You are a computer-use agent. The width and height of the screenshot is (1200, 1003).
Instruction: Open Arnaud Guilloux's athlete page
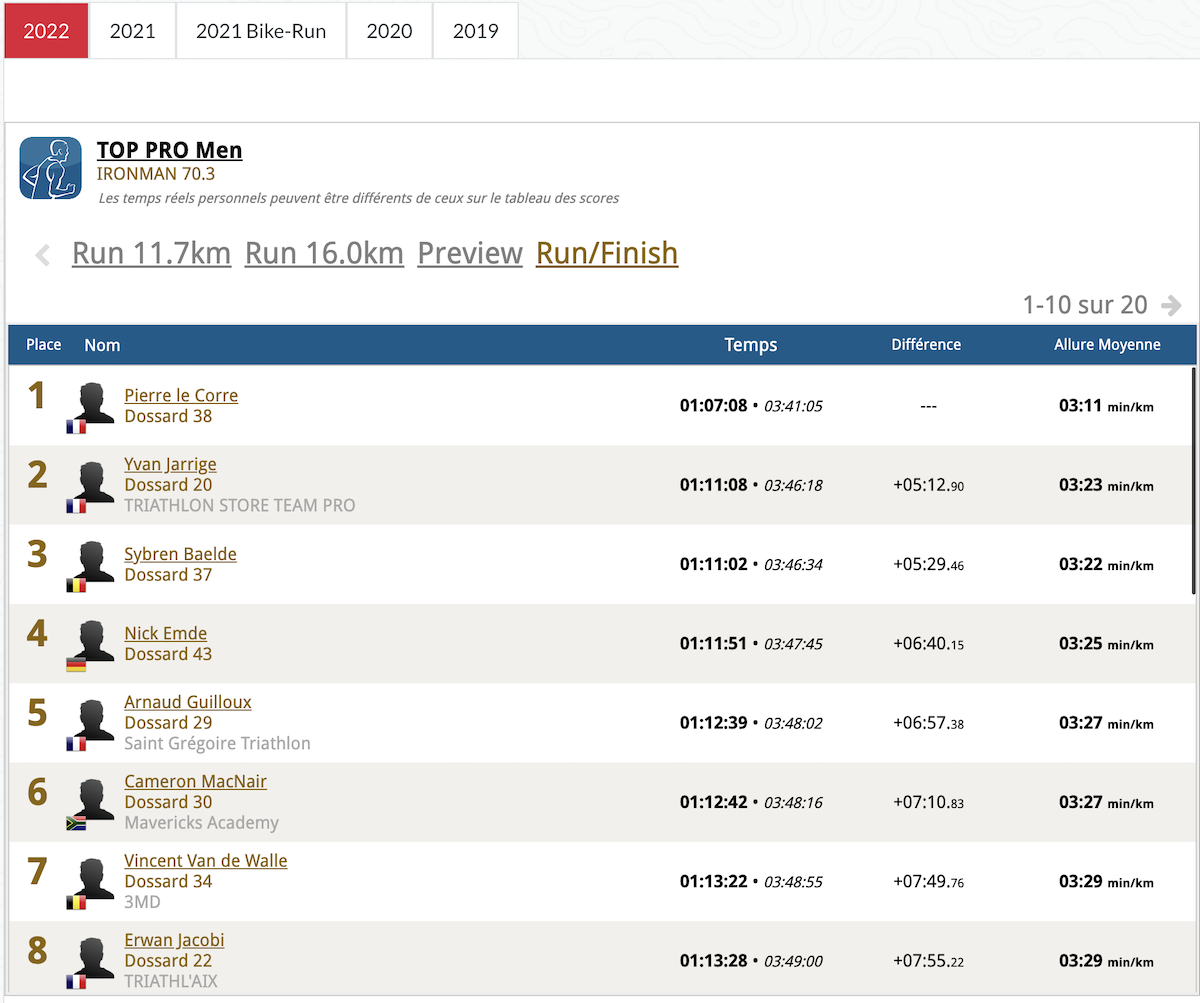click(x=188, y=702)
